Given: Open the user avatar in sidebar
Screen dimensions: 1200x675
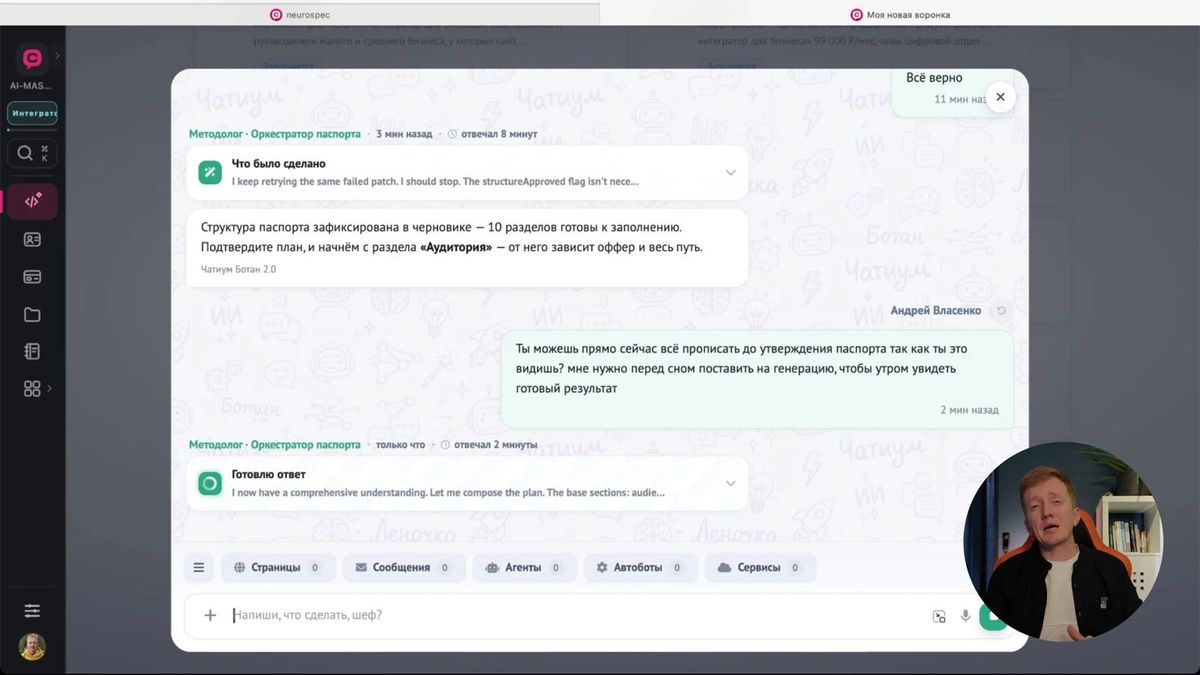Looking at the screenshot, I should pyautogui.click(x=33, y=647).
